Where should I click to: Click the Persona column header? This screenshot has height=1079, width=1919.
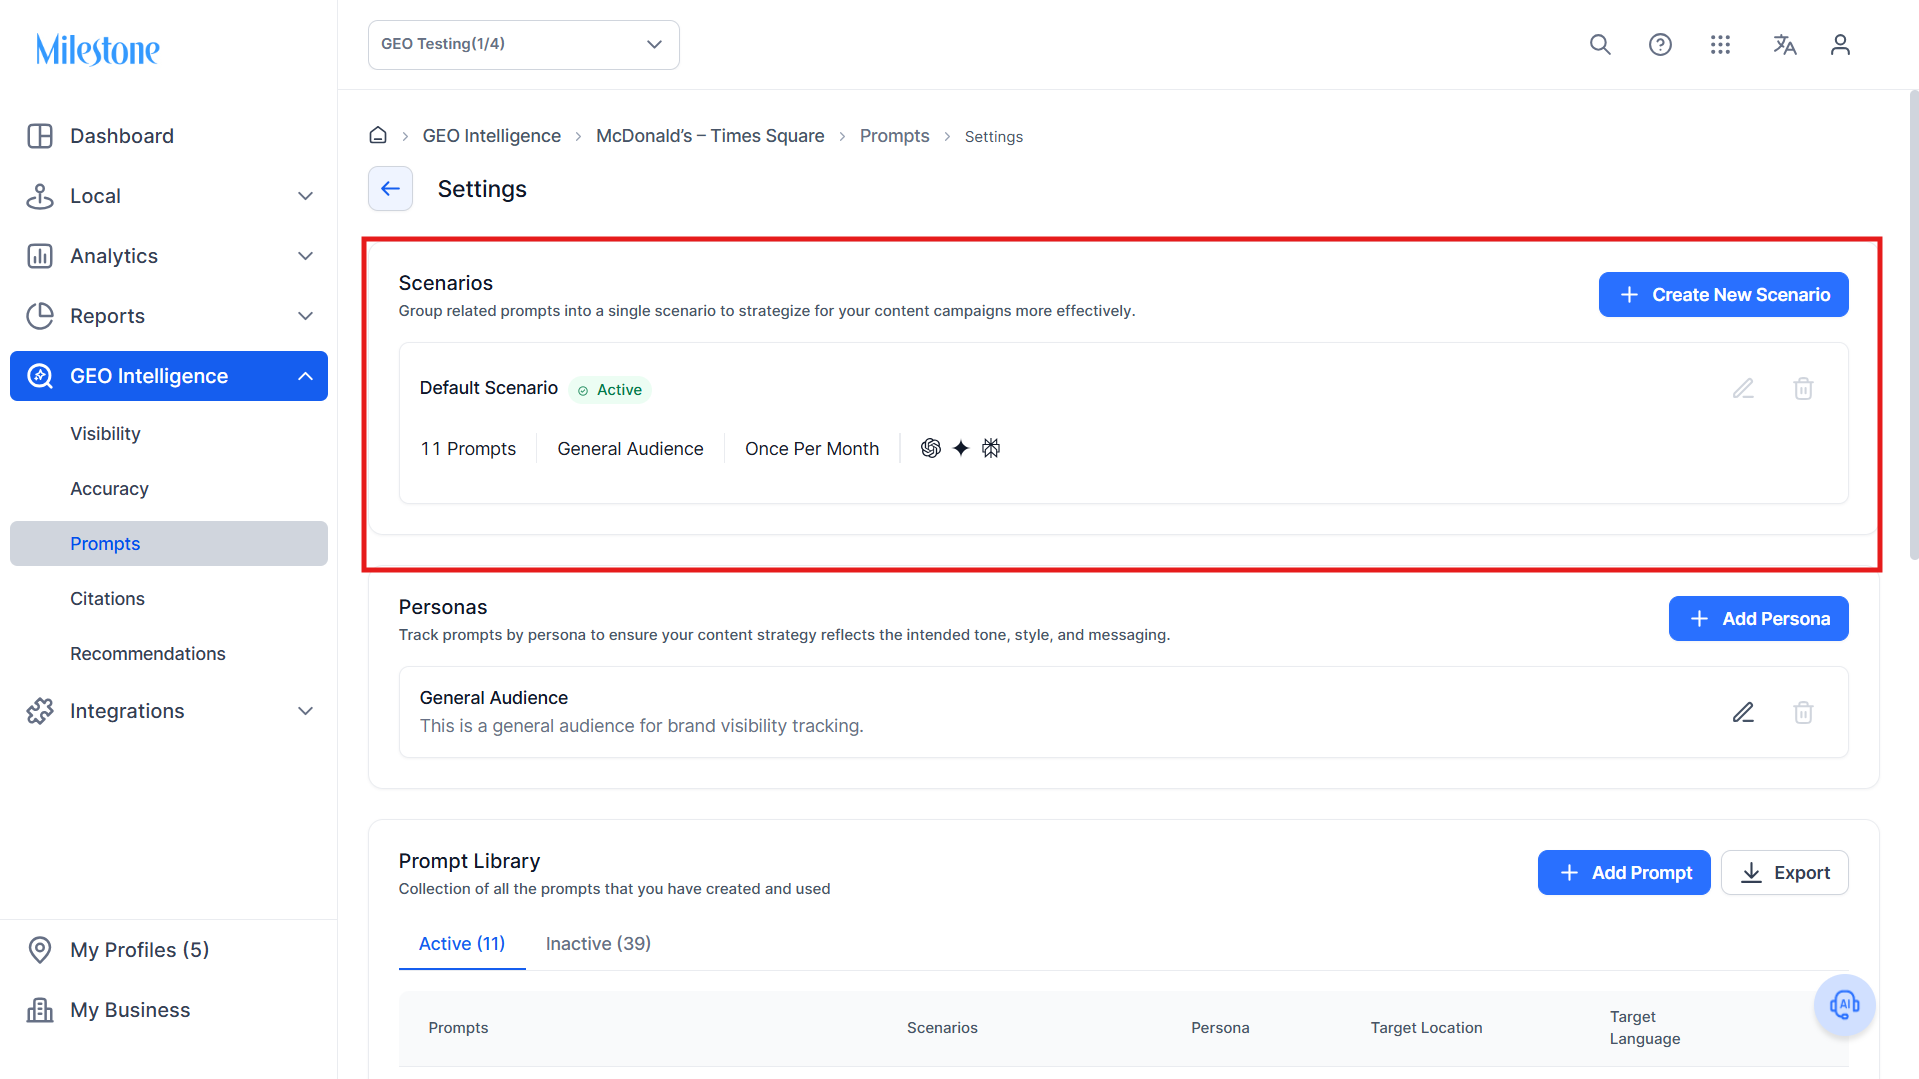tap(1220, 1028)
